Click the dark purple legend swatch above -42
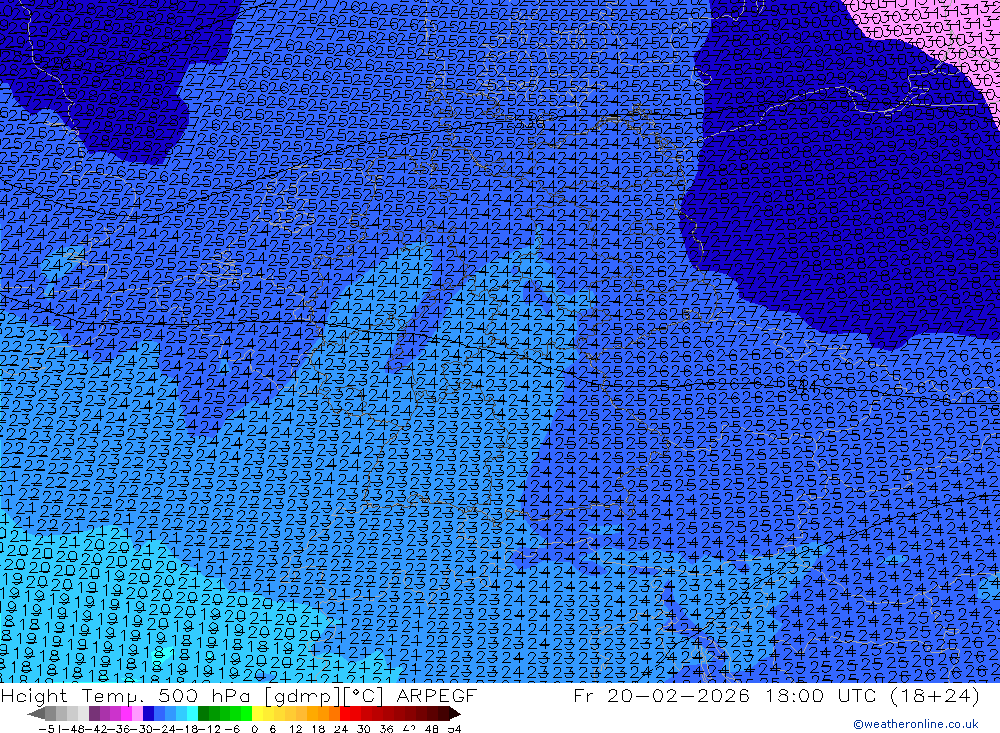The image size is (1000, 733). click(94, 713)
